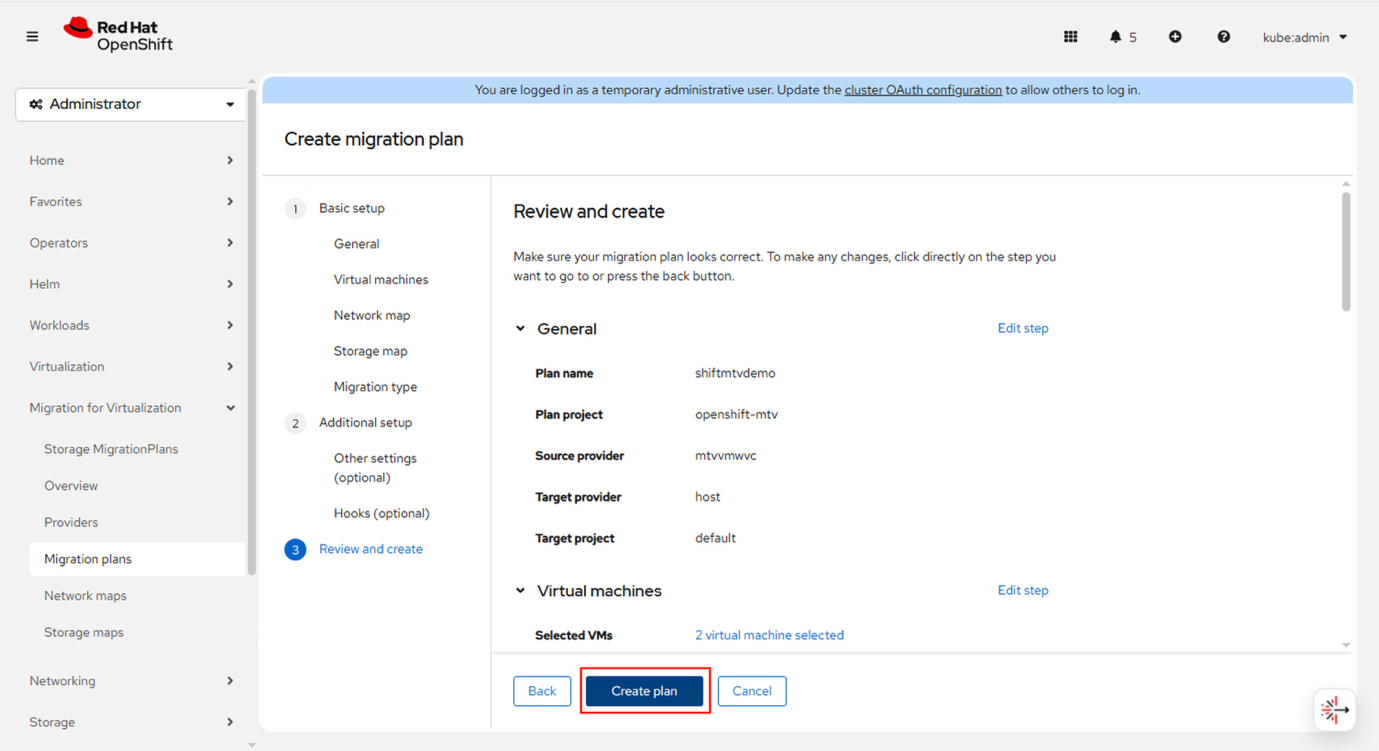Click the source provider value mtvvmwvc
Viewport: 1379px width, 751px height.
[726, 456]
